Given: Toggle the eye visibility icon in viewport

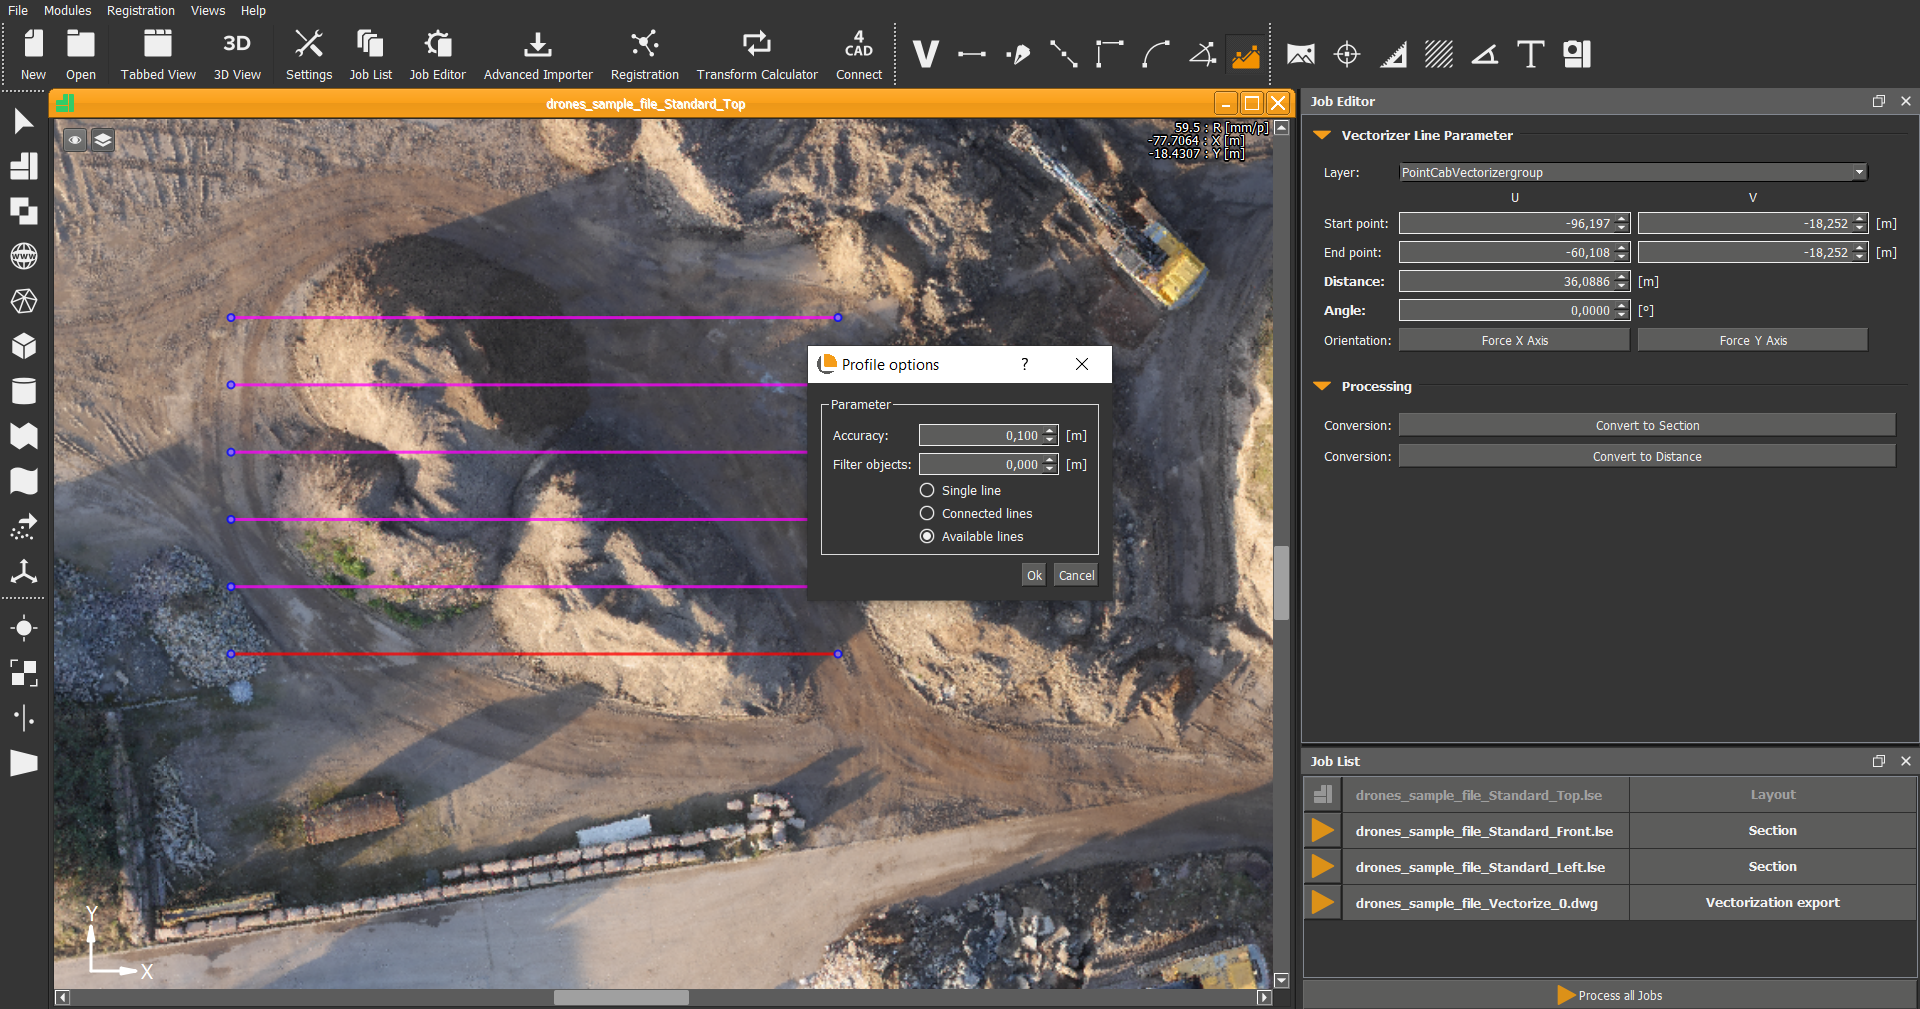Looking at the screenshot, I should [75, 140].
